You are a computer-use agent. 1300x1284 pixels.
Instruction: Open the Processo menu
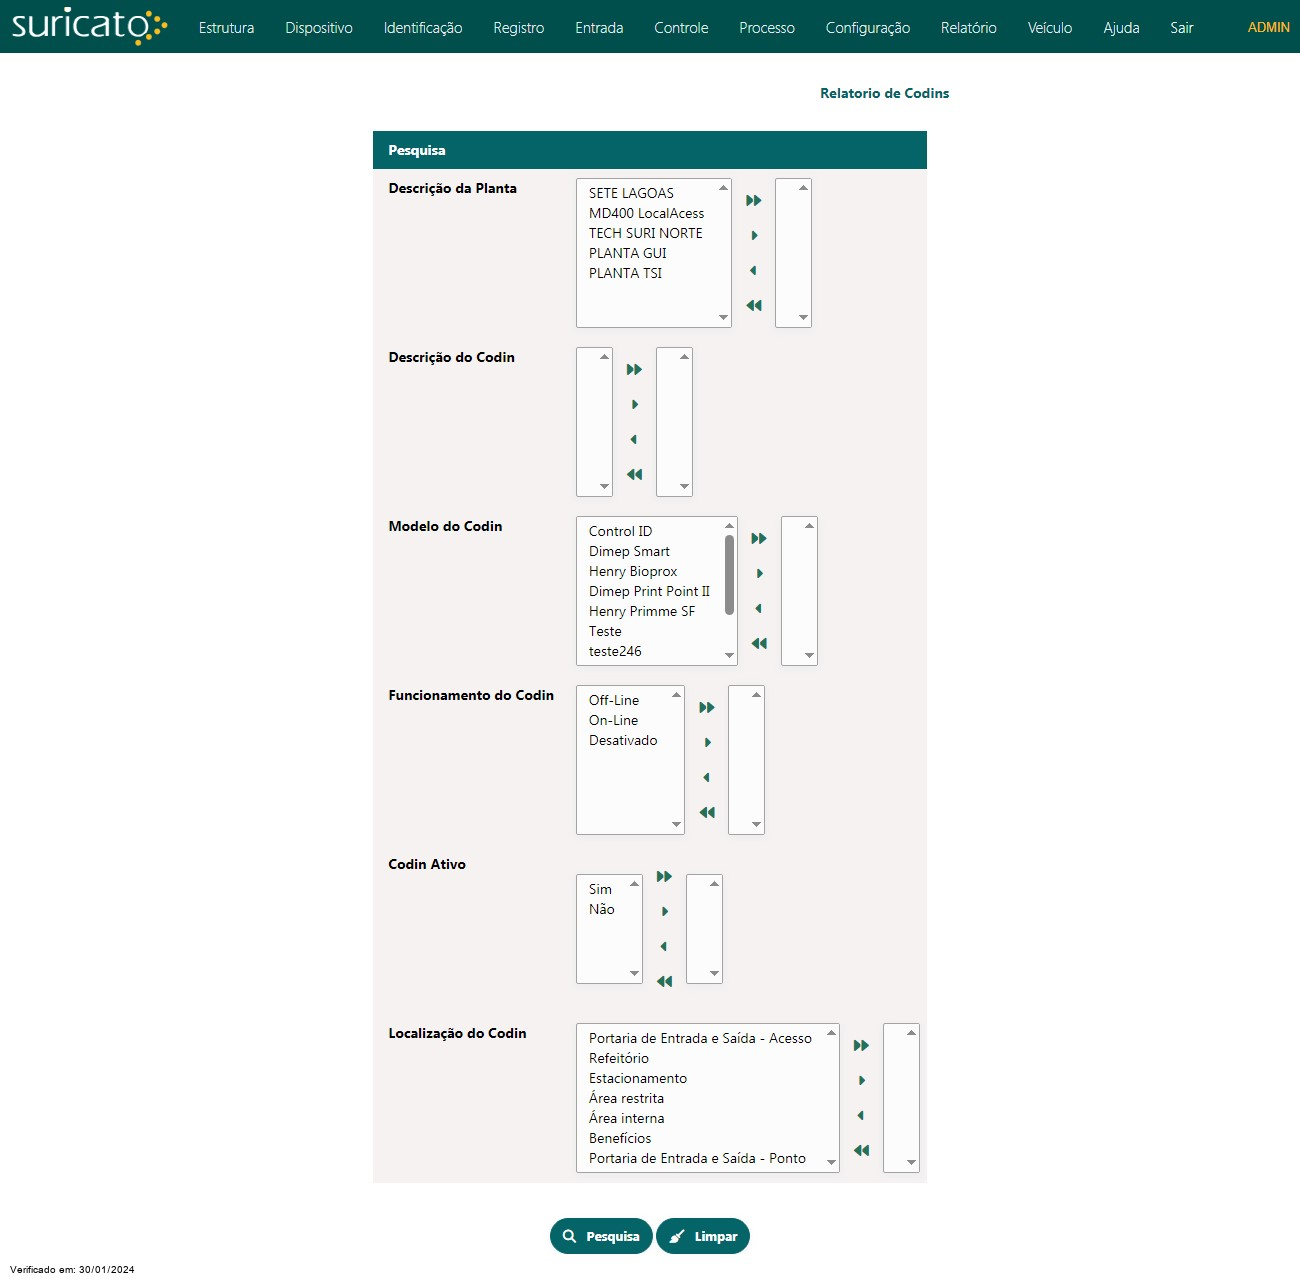pos(767,28)
